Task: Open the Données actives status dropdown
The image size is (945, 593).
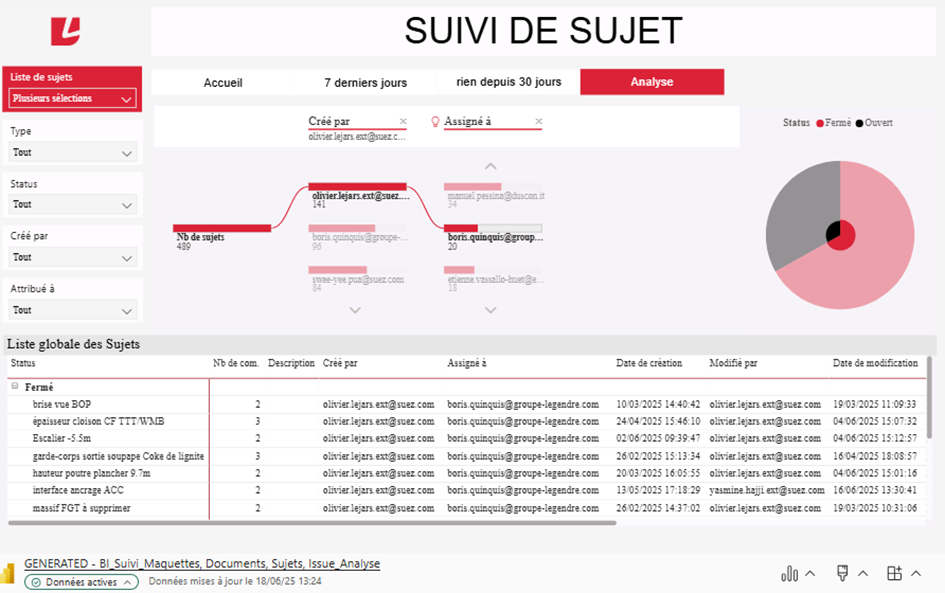Action: (81, 582)
